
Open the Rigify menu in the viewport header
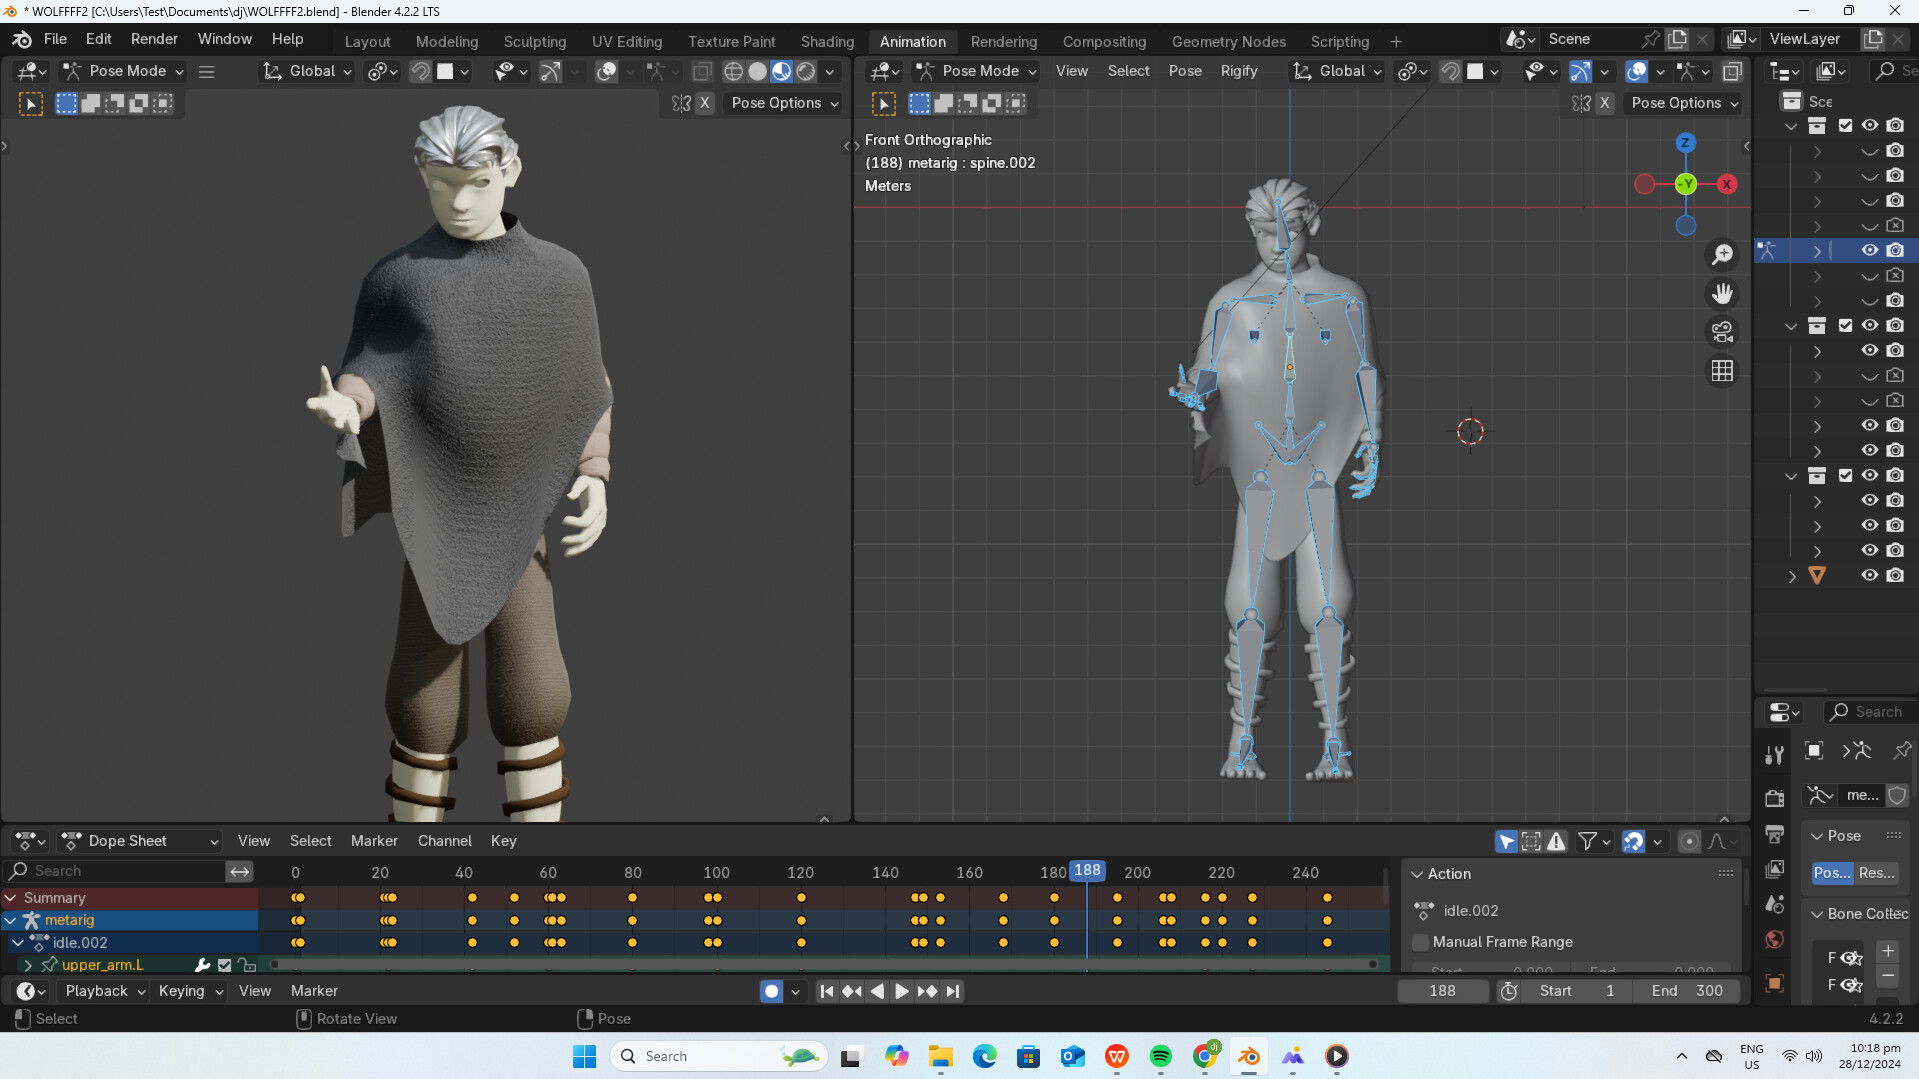(x=1239, y=71)
